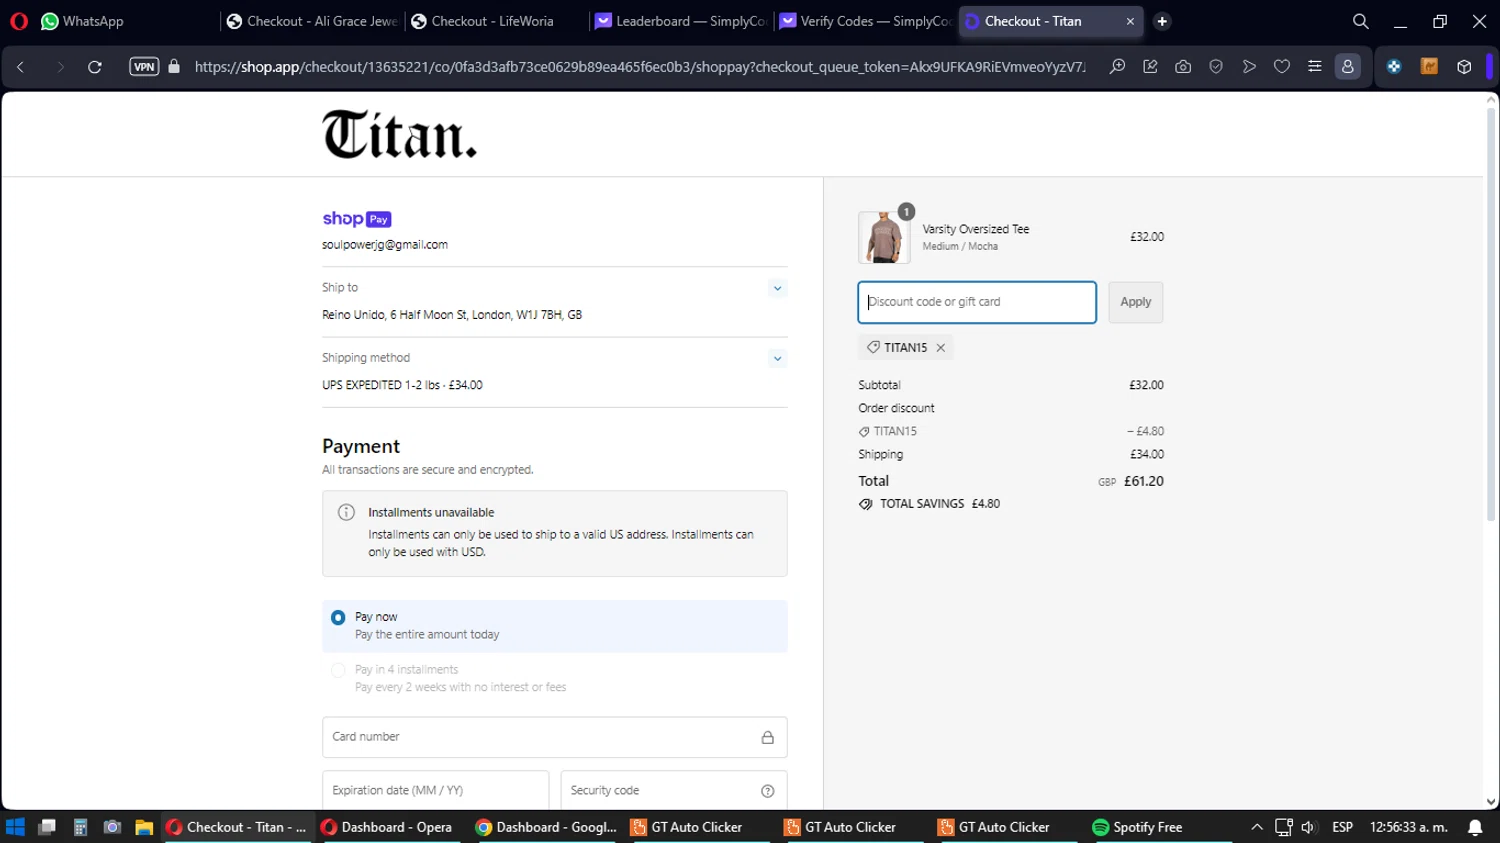Focus the Discount code or gift card field
Viewport: 1500px width, 843px height.
pyautogui.click(x=977, y=302)
